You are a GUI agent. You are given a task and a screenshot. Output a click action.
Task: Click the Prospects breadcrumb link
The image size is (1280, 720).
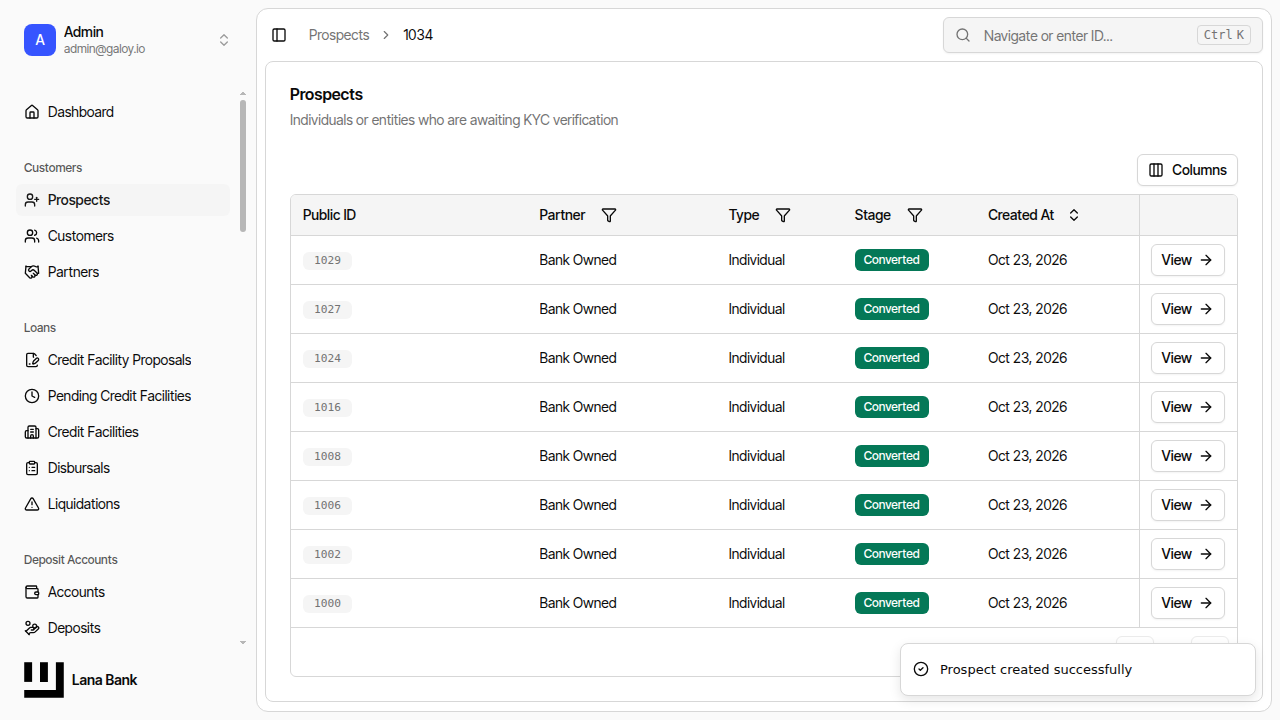(339, 35)
